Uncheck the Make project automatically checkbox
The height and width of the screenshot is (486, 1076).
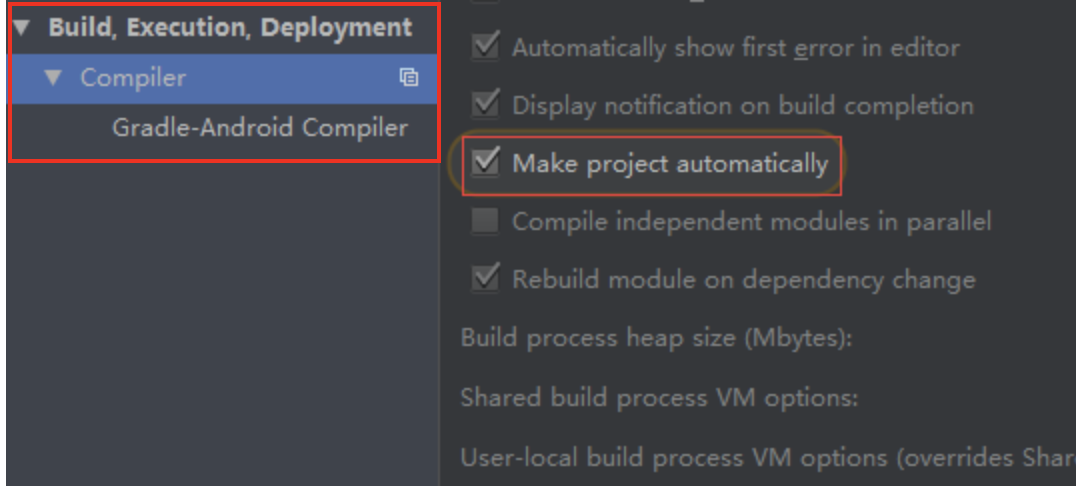486,163
